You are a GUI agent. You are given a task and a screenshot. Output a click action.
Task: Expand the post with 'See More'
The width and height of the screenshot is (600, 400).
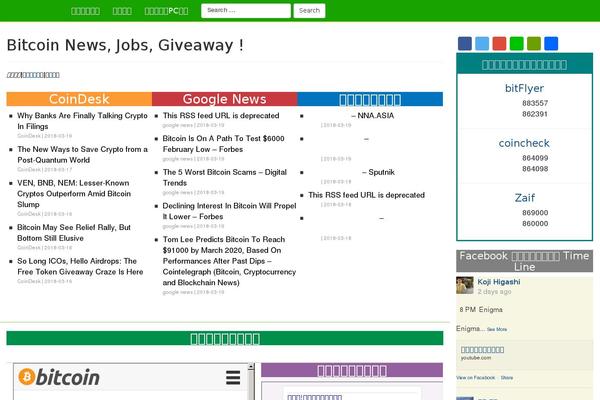pos(497,330)
